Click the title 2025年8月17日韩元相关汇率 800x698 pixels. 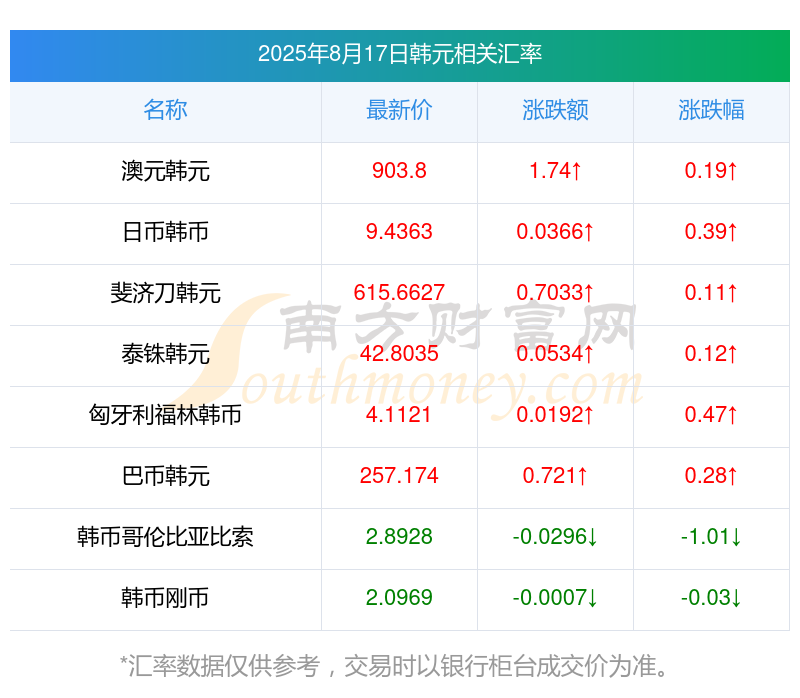(x=399, y=54)
